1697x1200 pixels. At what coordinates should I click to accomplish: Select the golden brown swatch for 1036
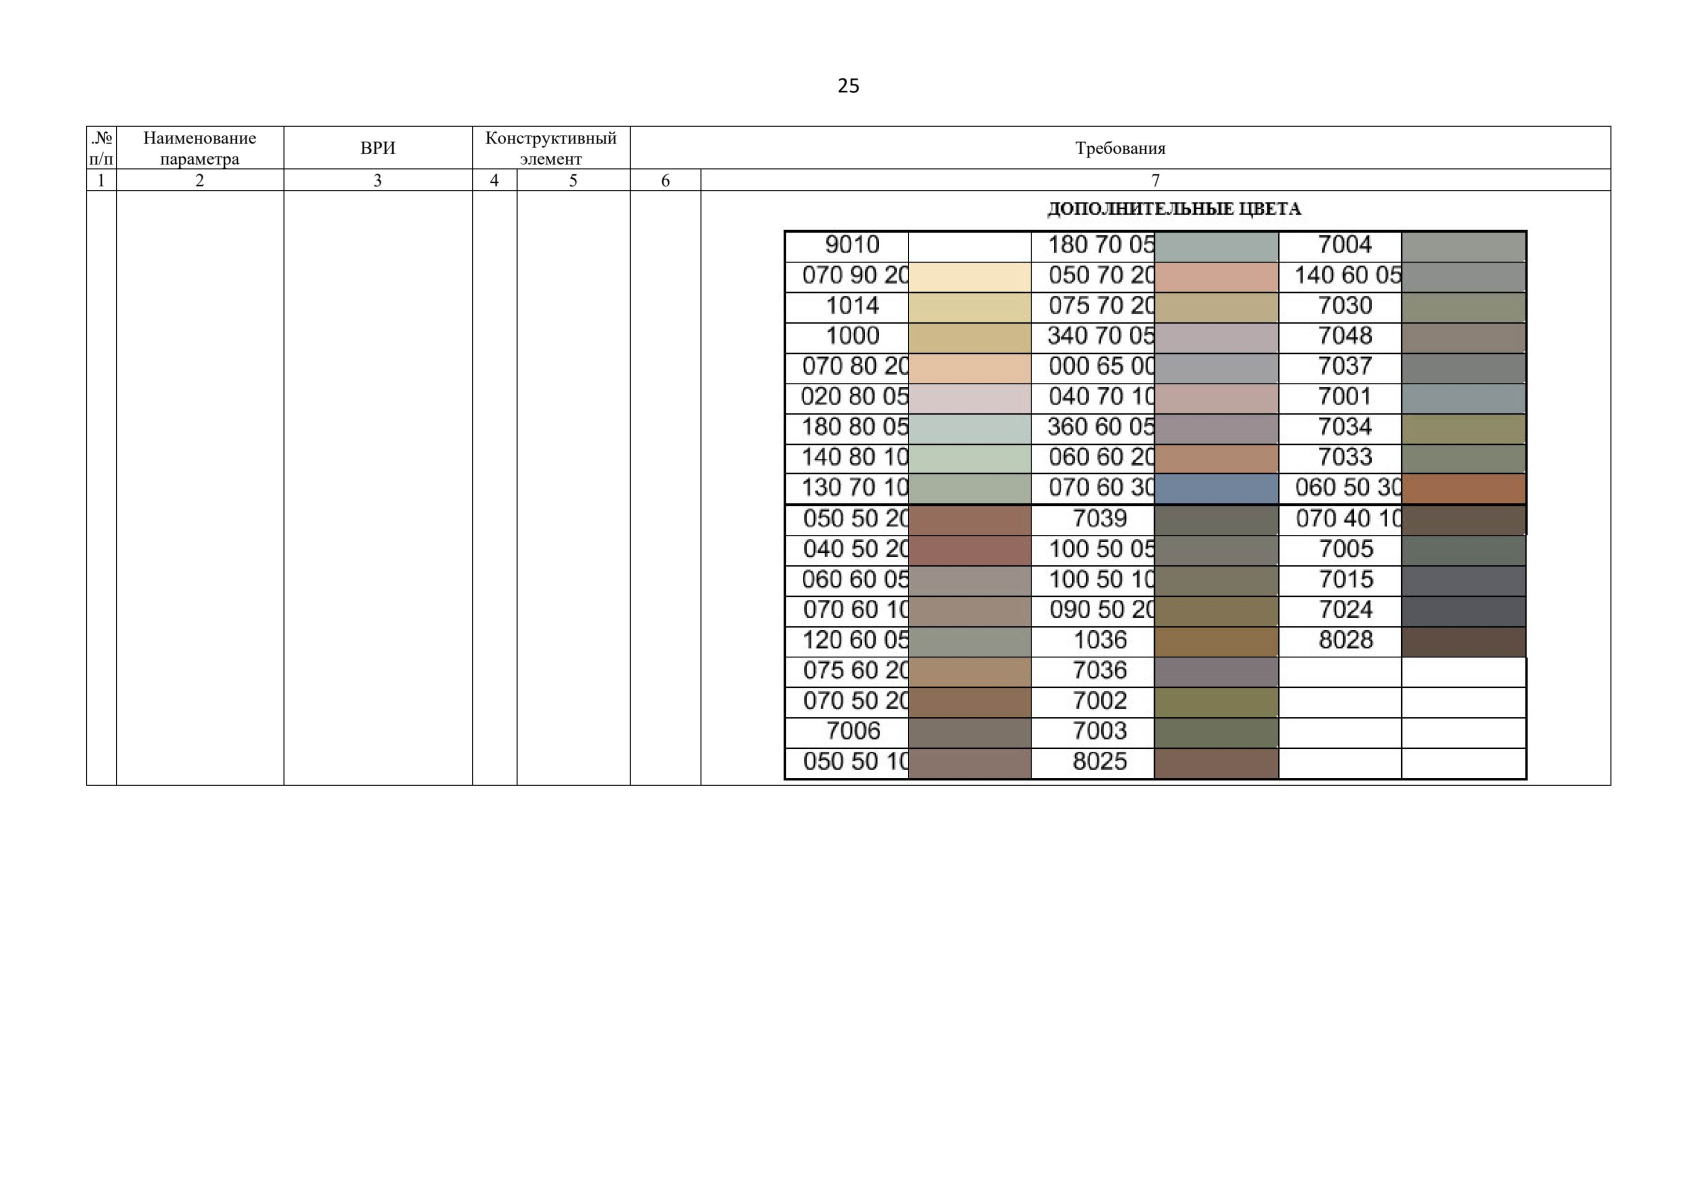1216,641
